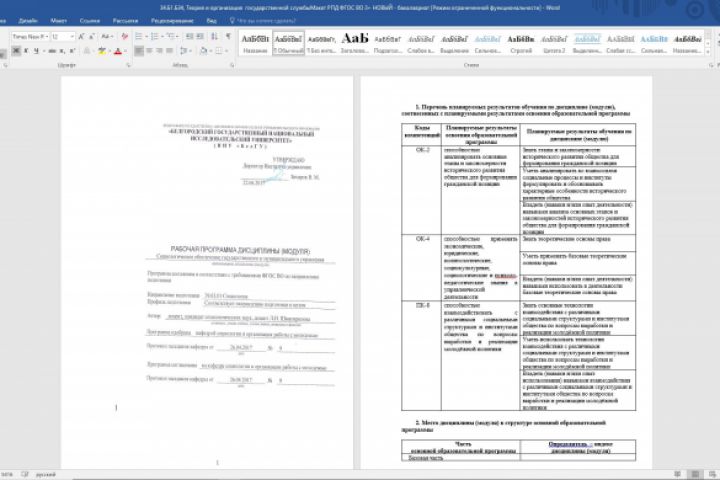This screenshot has width=720, height=480.
Task: Click the русский language indicator in status bar
Action: coord(45,474)
